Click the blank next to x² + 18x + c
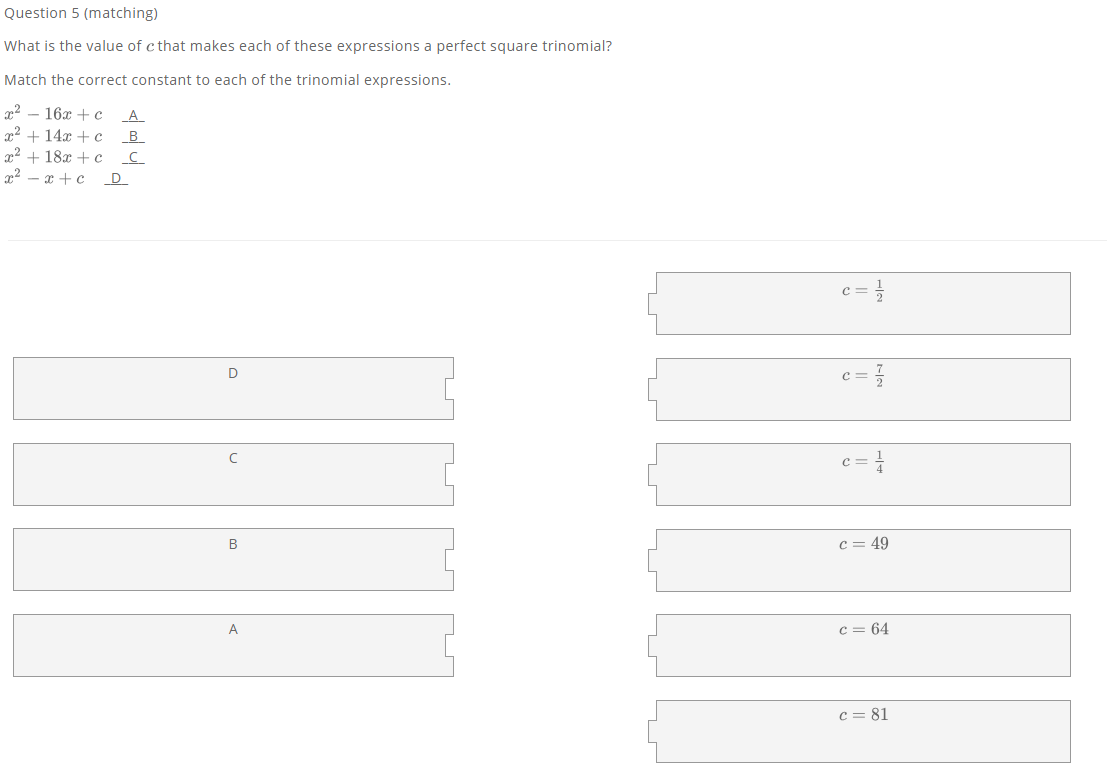The image size is (1107, 779). [132, 157]
